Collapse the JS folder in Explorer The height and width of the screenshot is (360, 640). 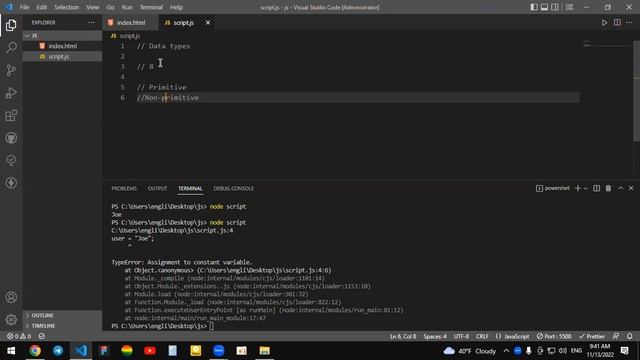[62, 36]
